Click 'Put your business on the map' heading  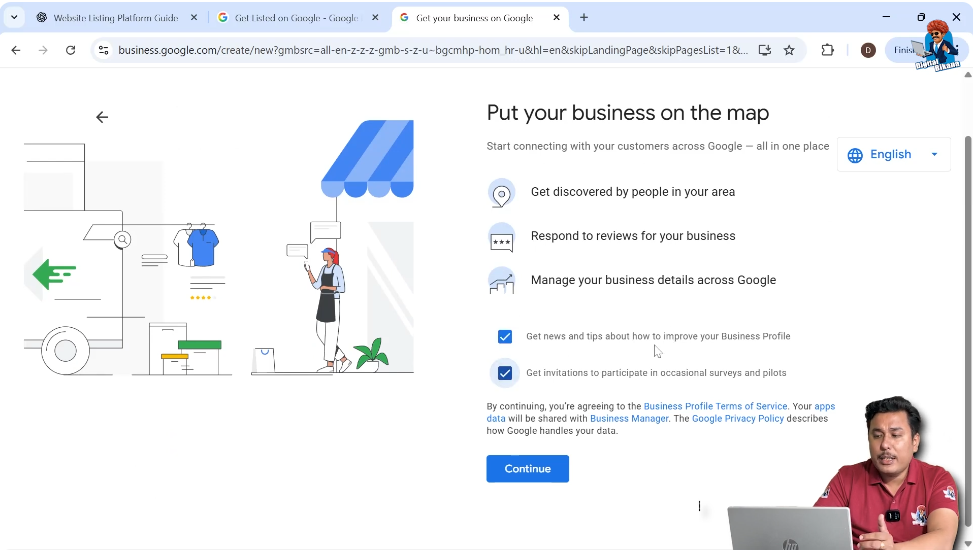[x=628, y=113]
